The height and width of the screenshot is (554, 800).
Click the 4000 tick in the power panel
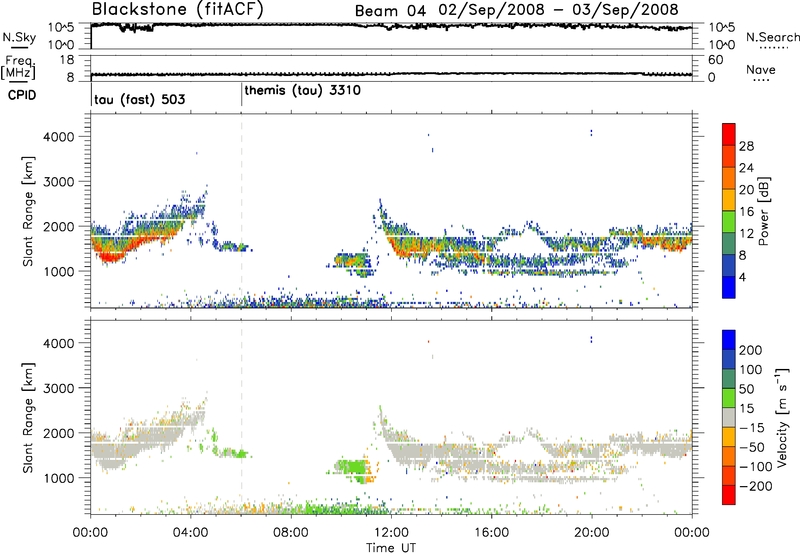point(59,137)
